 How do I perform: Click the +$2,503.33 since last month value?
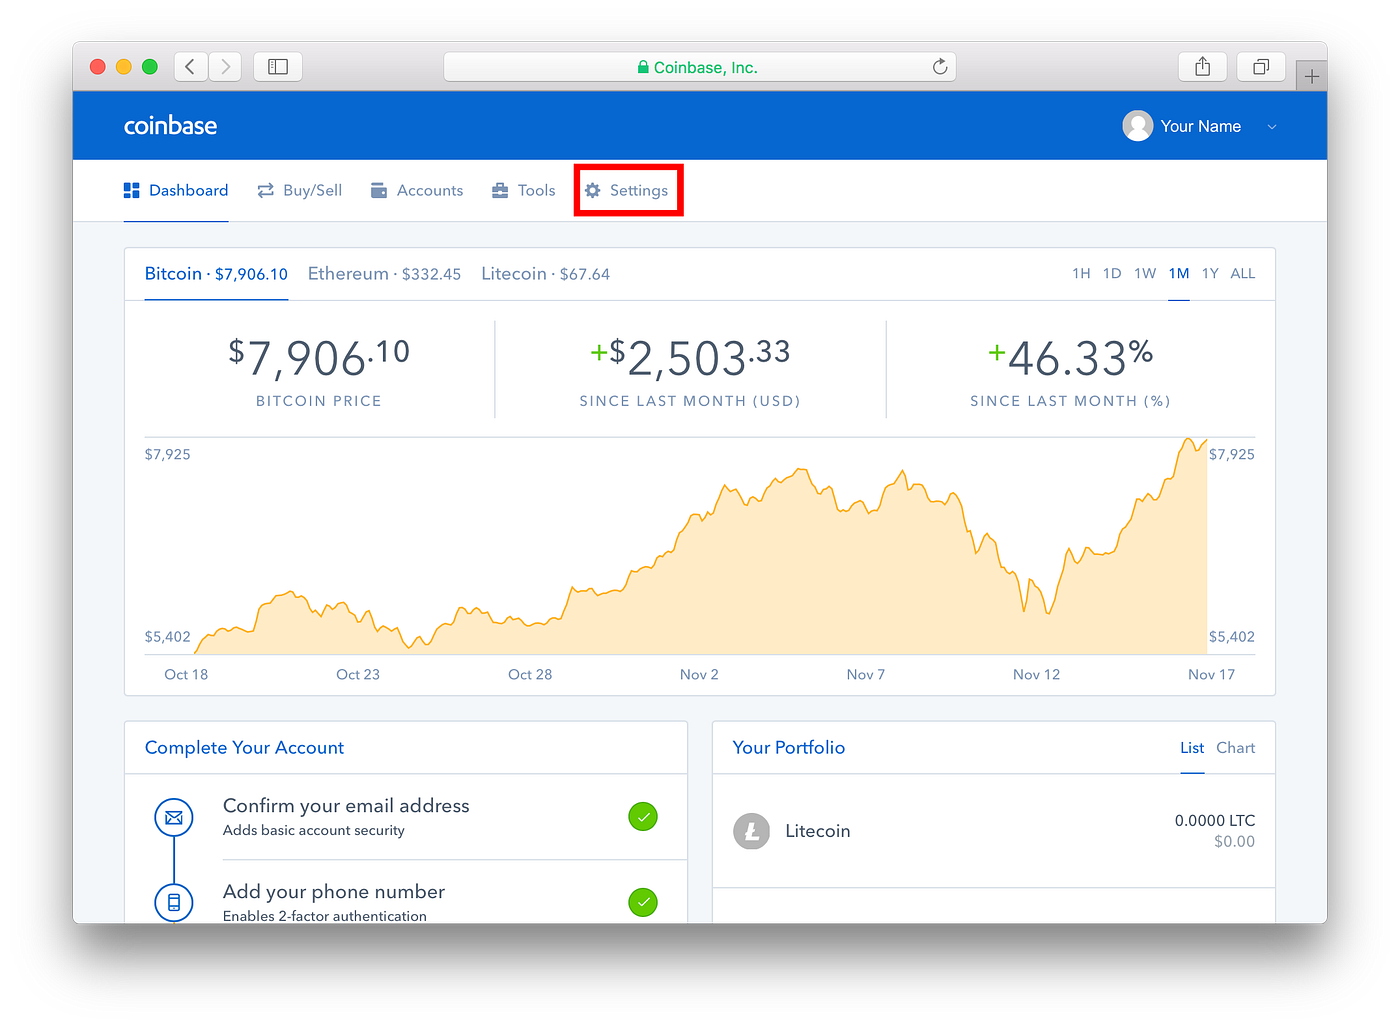pyautogui.click(x=690, y=358)
